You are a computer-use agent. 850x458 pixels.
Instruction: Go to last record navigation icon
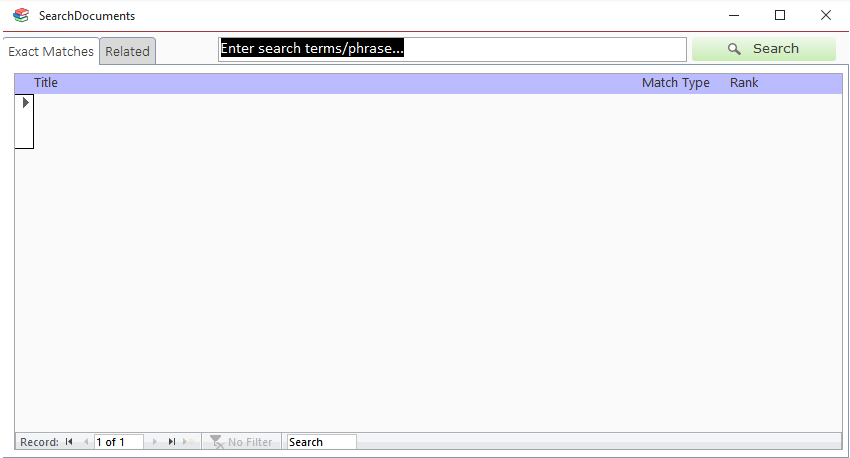171,442
